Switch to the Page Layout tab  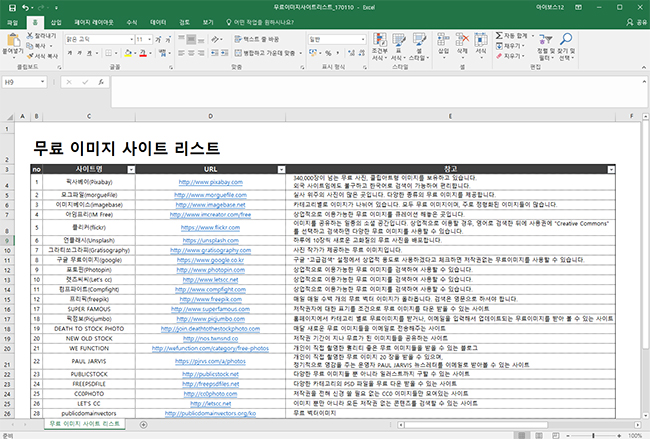[94, 22]
